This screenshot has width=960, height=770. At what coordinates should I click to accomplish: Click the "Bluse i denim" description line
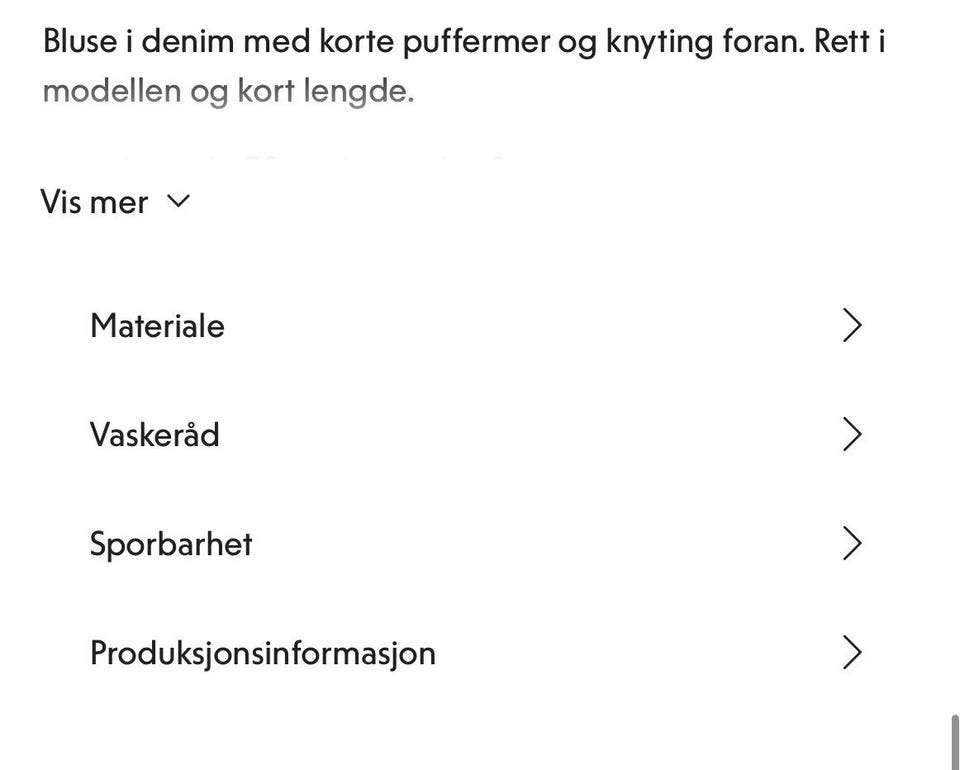click(150, 42)
